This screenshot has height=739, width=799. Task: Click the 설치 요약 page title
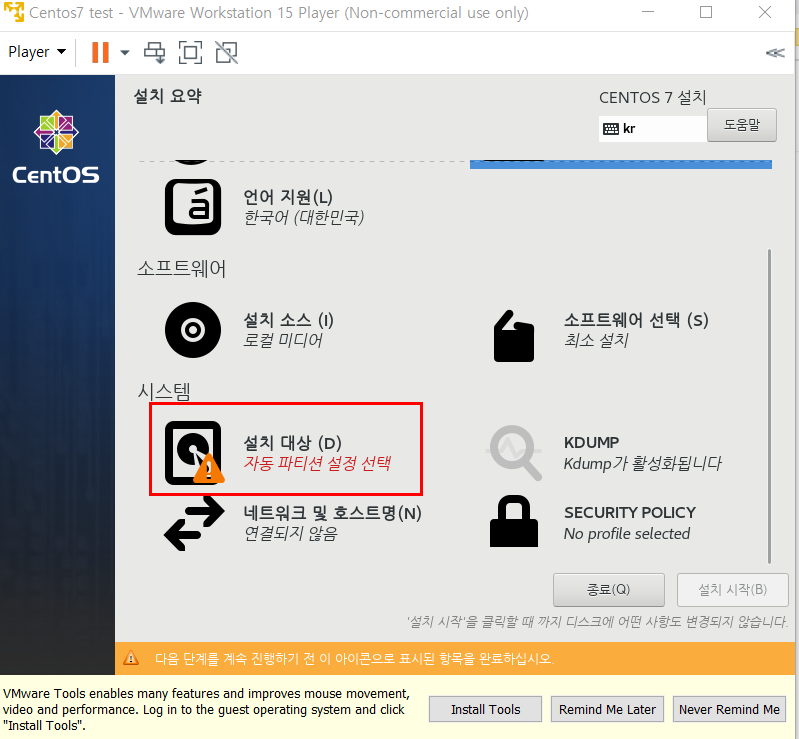click(x=168, y=96)
